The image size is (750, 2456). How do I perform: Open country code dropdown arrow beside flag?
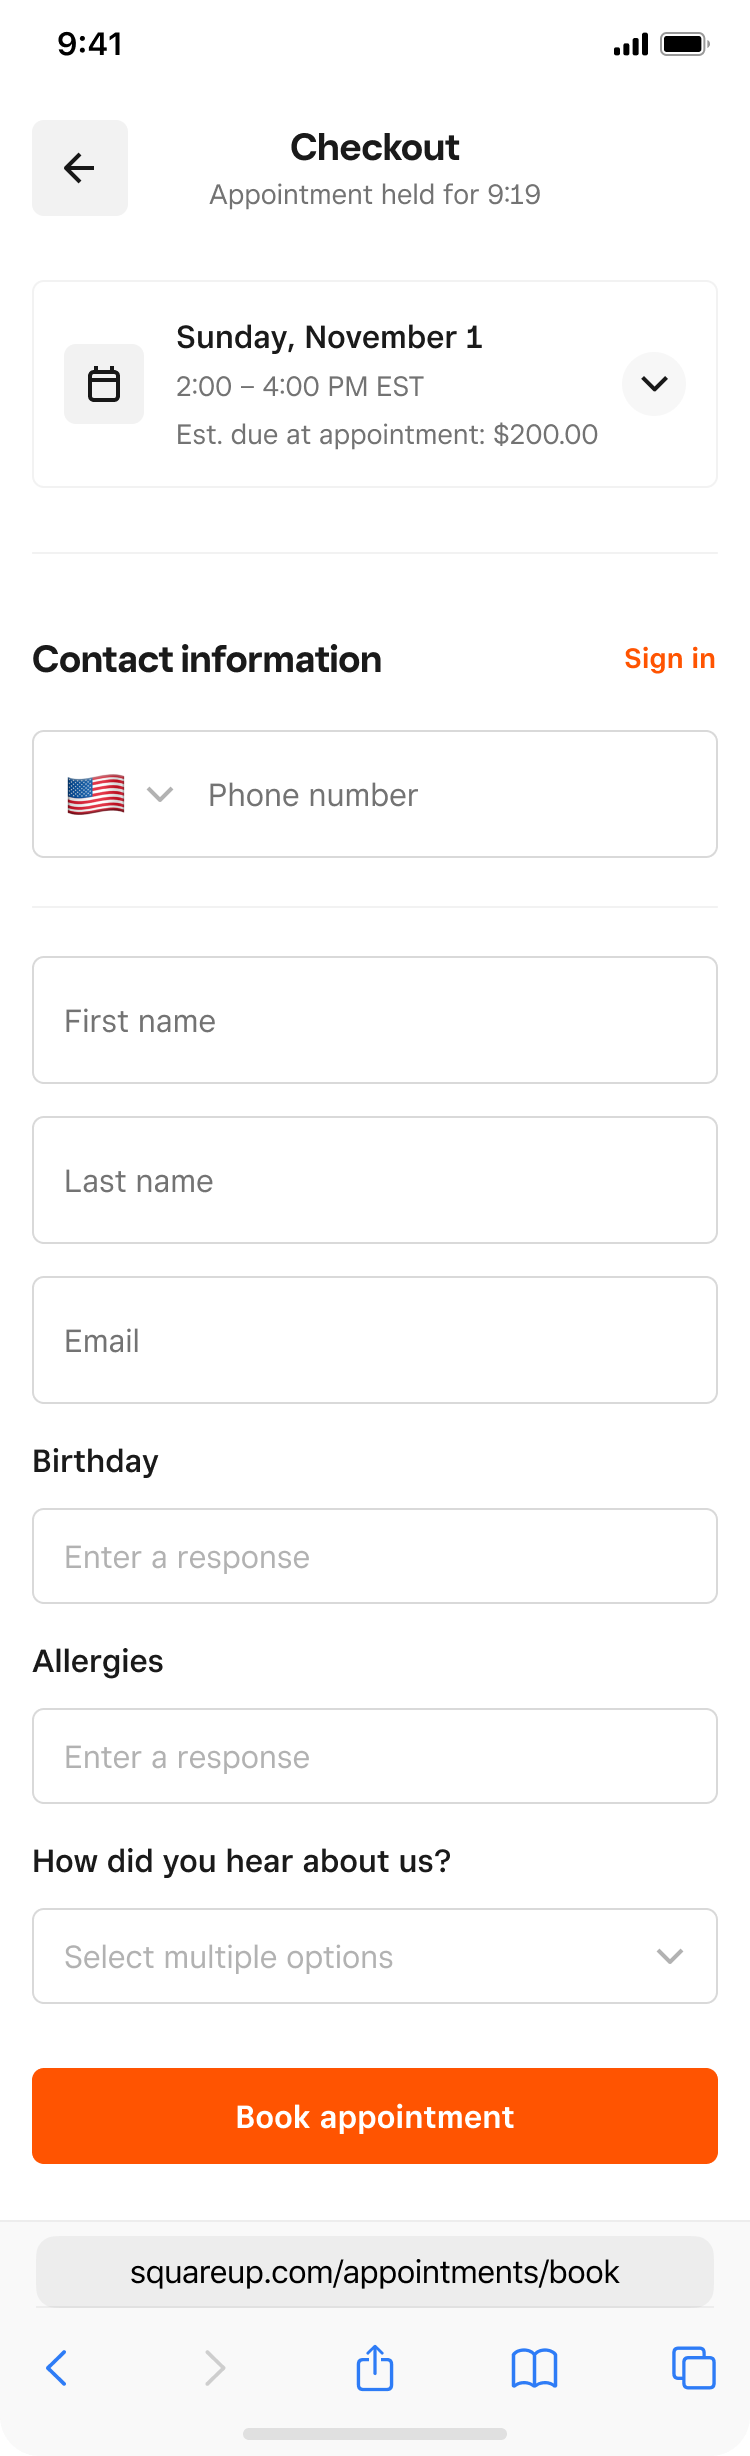[x=160, y=795]
